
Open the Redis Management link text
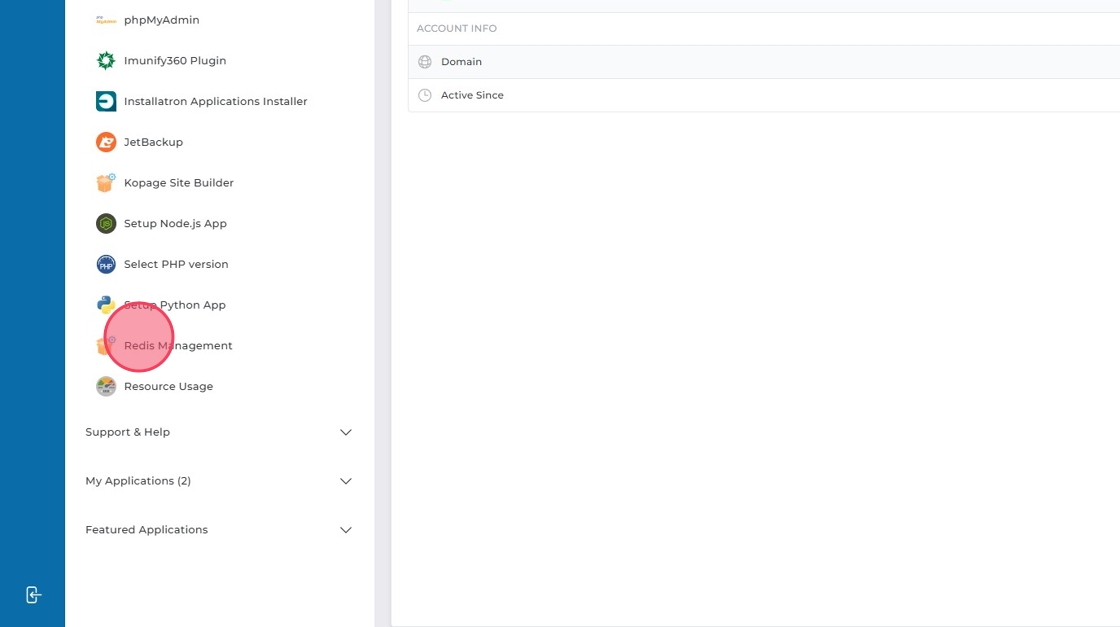180,346
